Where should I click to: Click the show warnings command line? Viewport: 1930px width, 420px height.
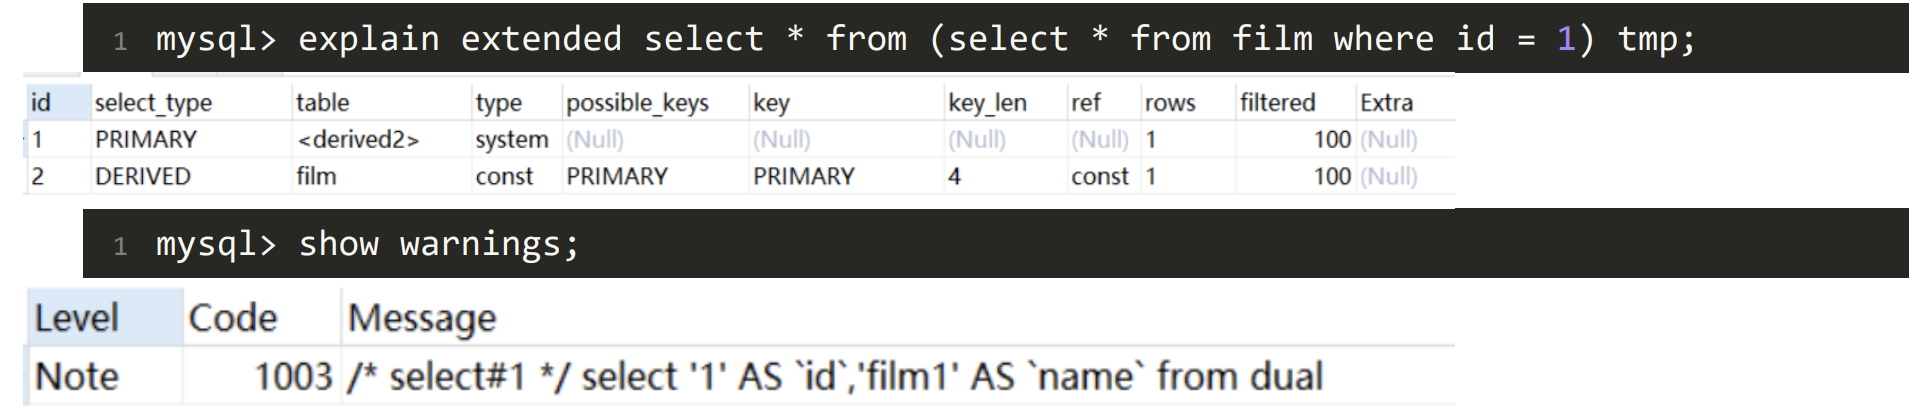coord(367,244)
